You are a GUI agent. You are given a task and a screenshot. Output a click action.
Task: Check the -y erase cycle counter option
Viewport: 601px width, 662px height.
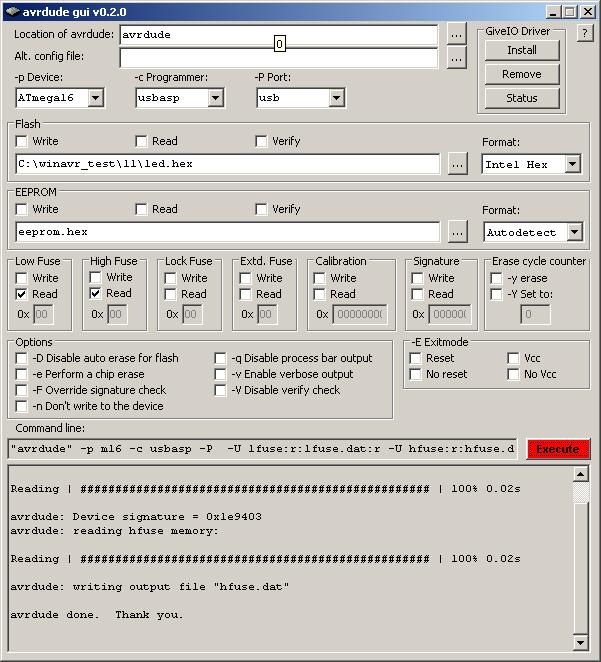point(496,278)
